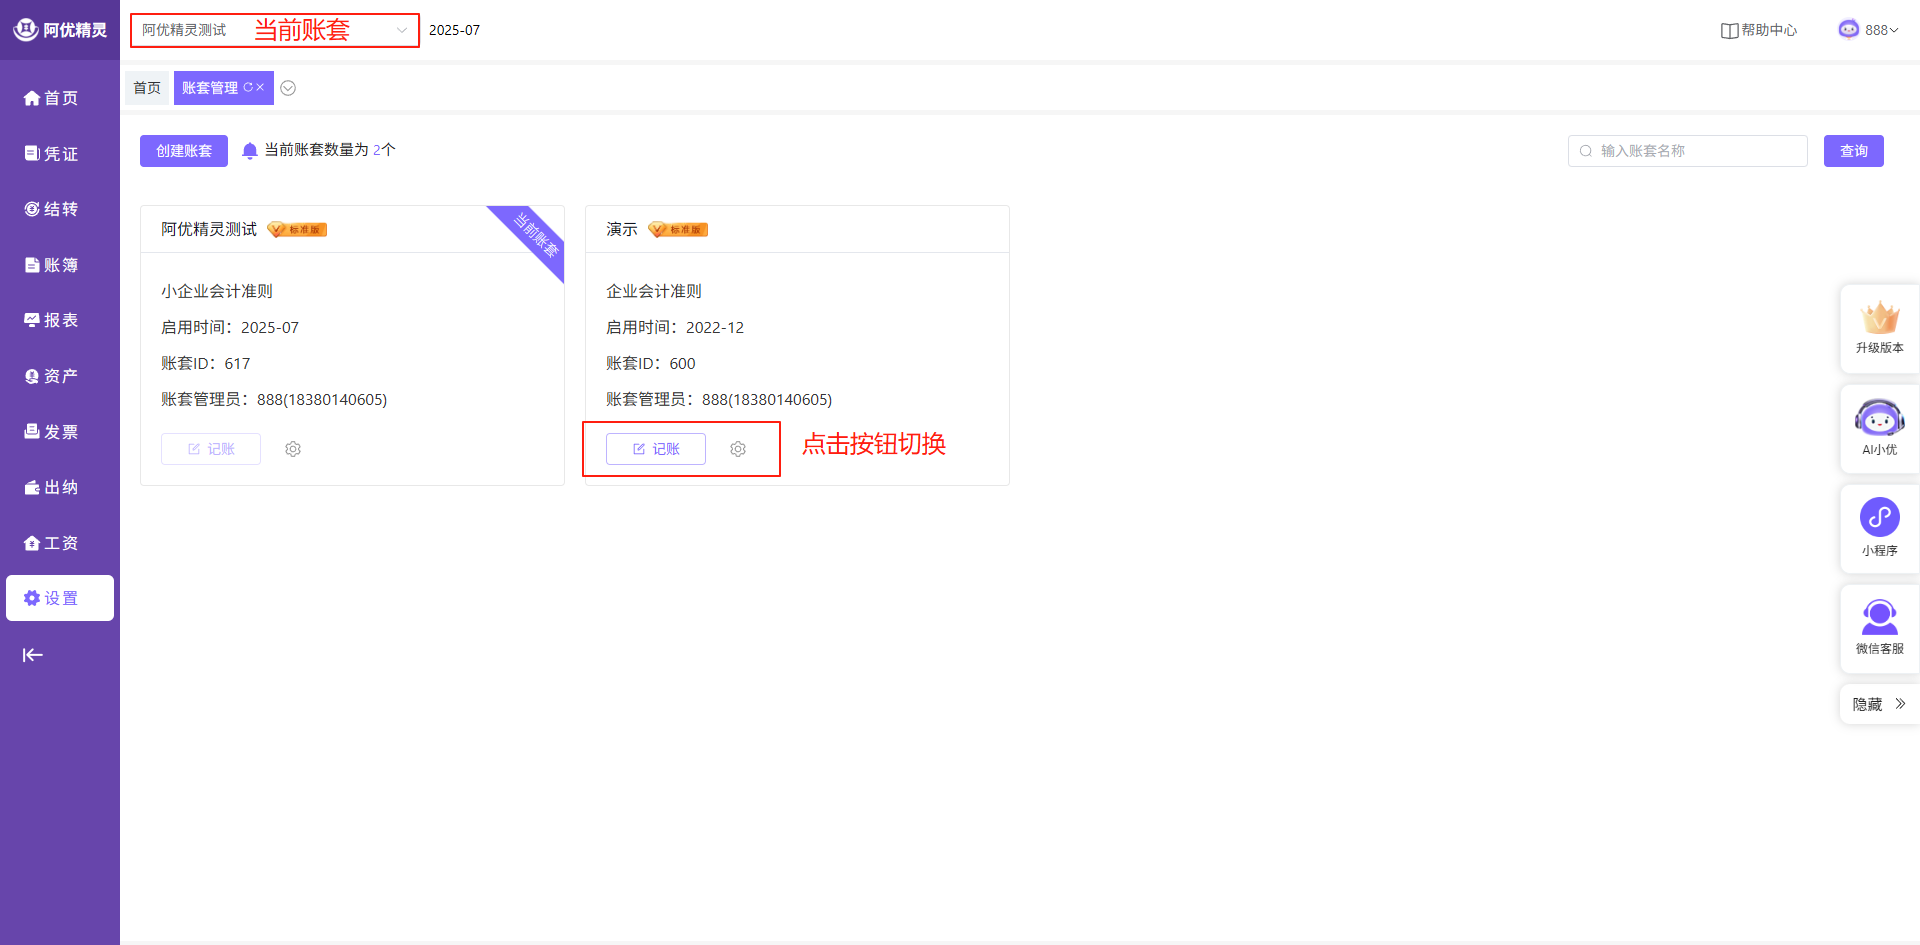Click the 创建账套 button
Image resolution: width=1920 pixels, height=945 pixels.
pyautogui.click(x=184, y=151)
